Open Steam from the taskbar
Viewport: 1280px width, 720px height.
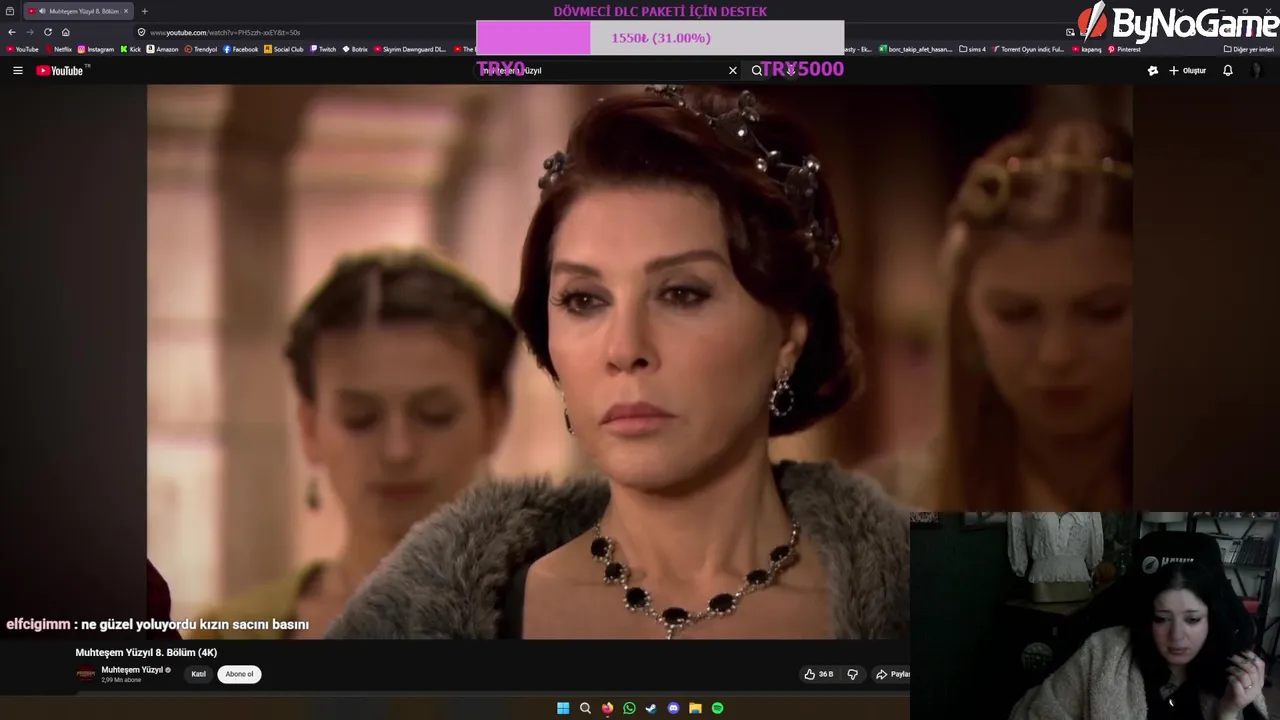coord(651,708)
